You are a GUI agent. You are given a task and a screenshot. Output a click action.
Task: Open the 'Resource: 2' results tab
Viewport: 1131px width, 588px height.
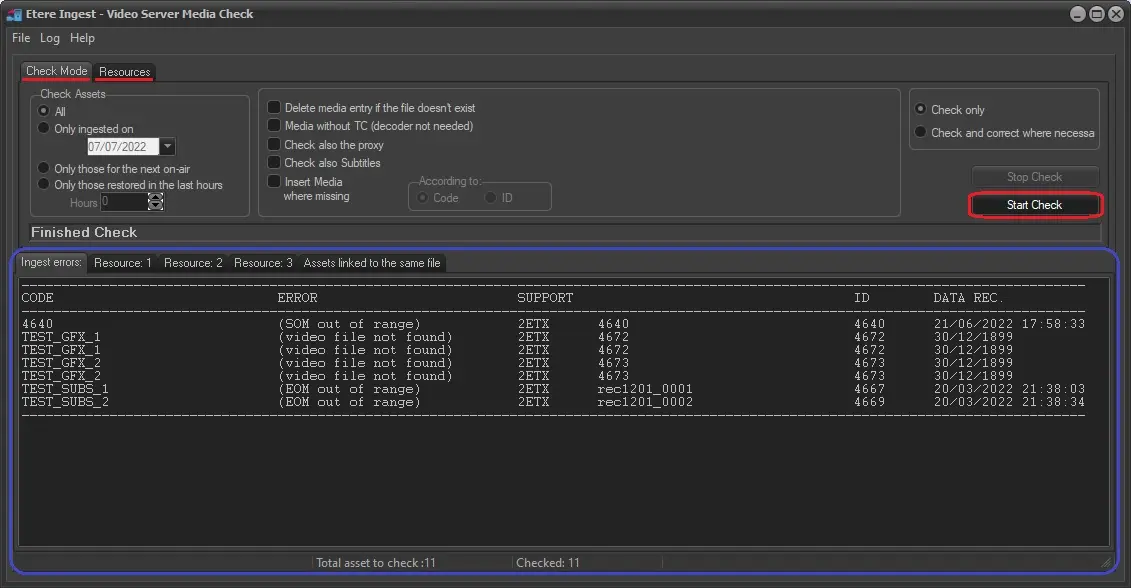193,263
